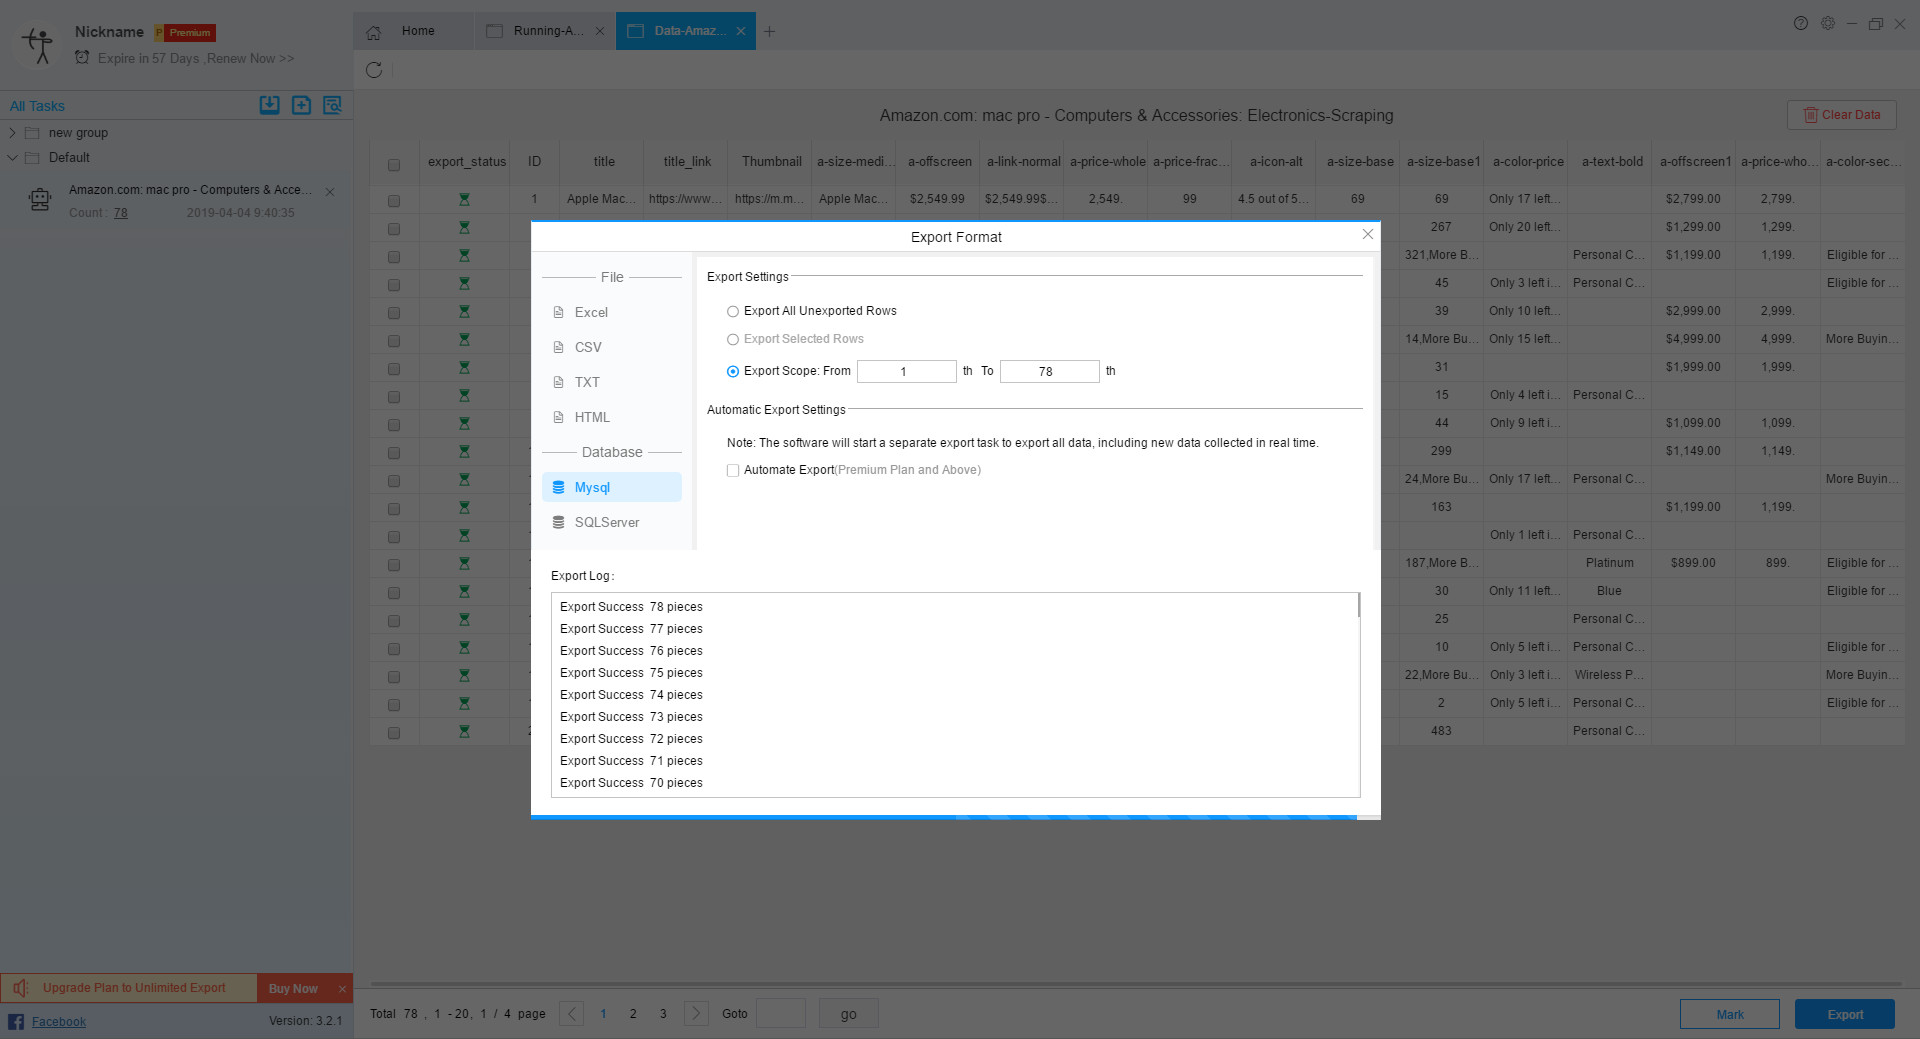
Task: Click the All Tasks link
Action: click(x=37, y=106)
